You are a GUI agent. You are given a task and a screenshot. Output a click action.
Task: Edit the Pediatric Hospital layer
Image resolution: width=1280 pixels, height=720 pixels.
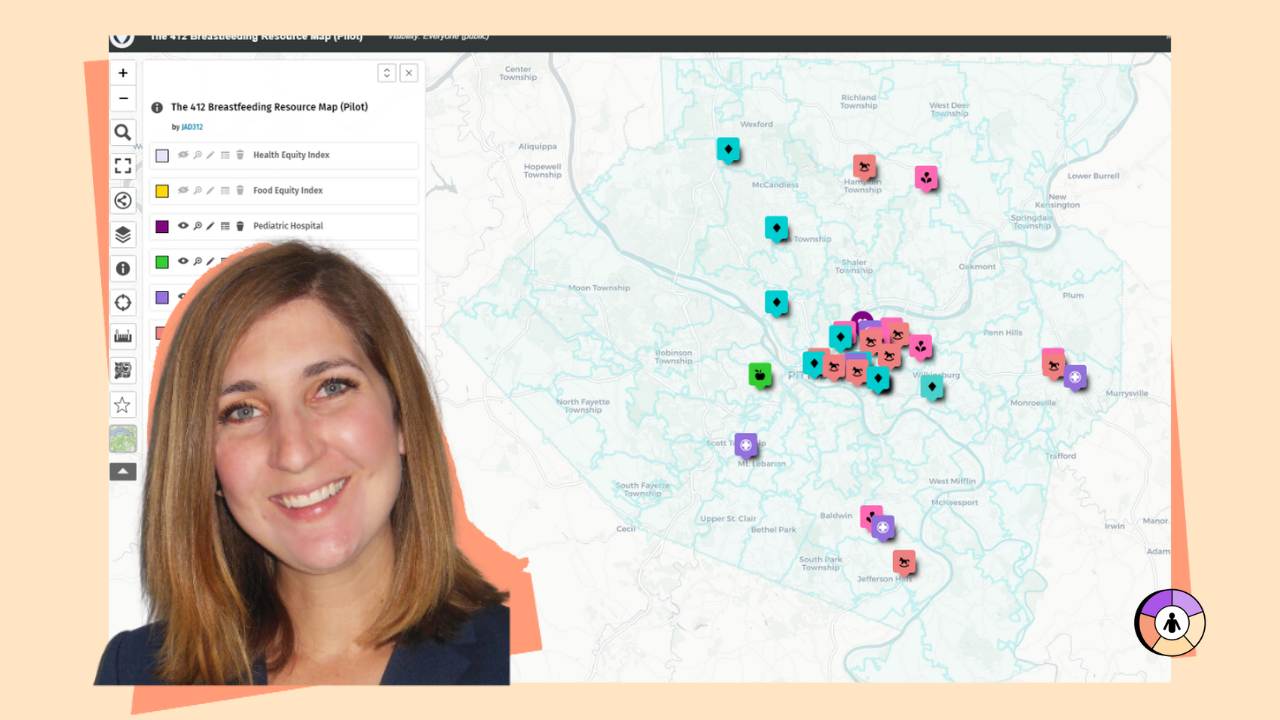211,226
